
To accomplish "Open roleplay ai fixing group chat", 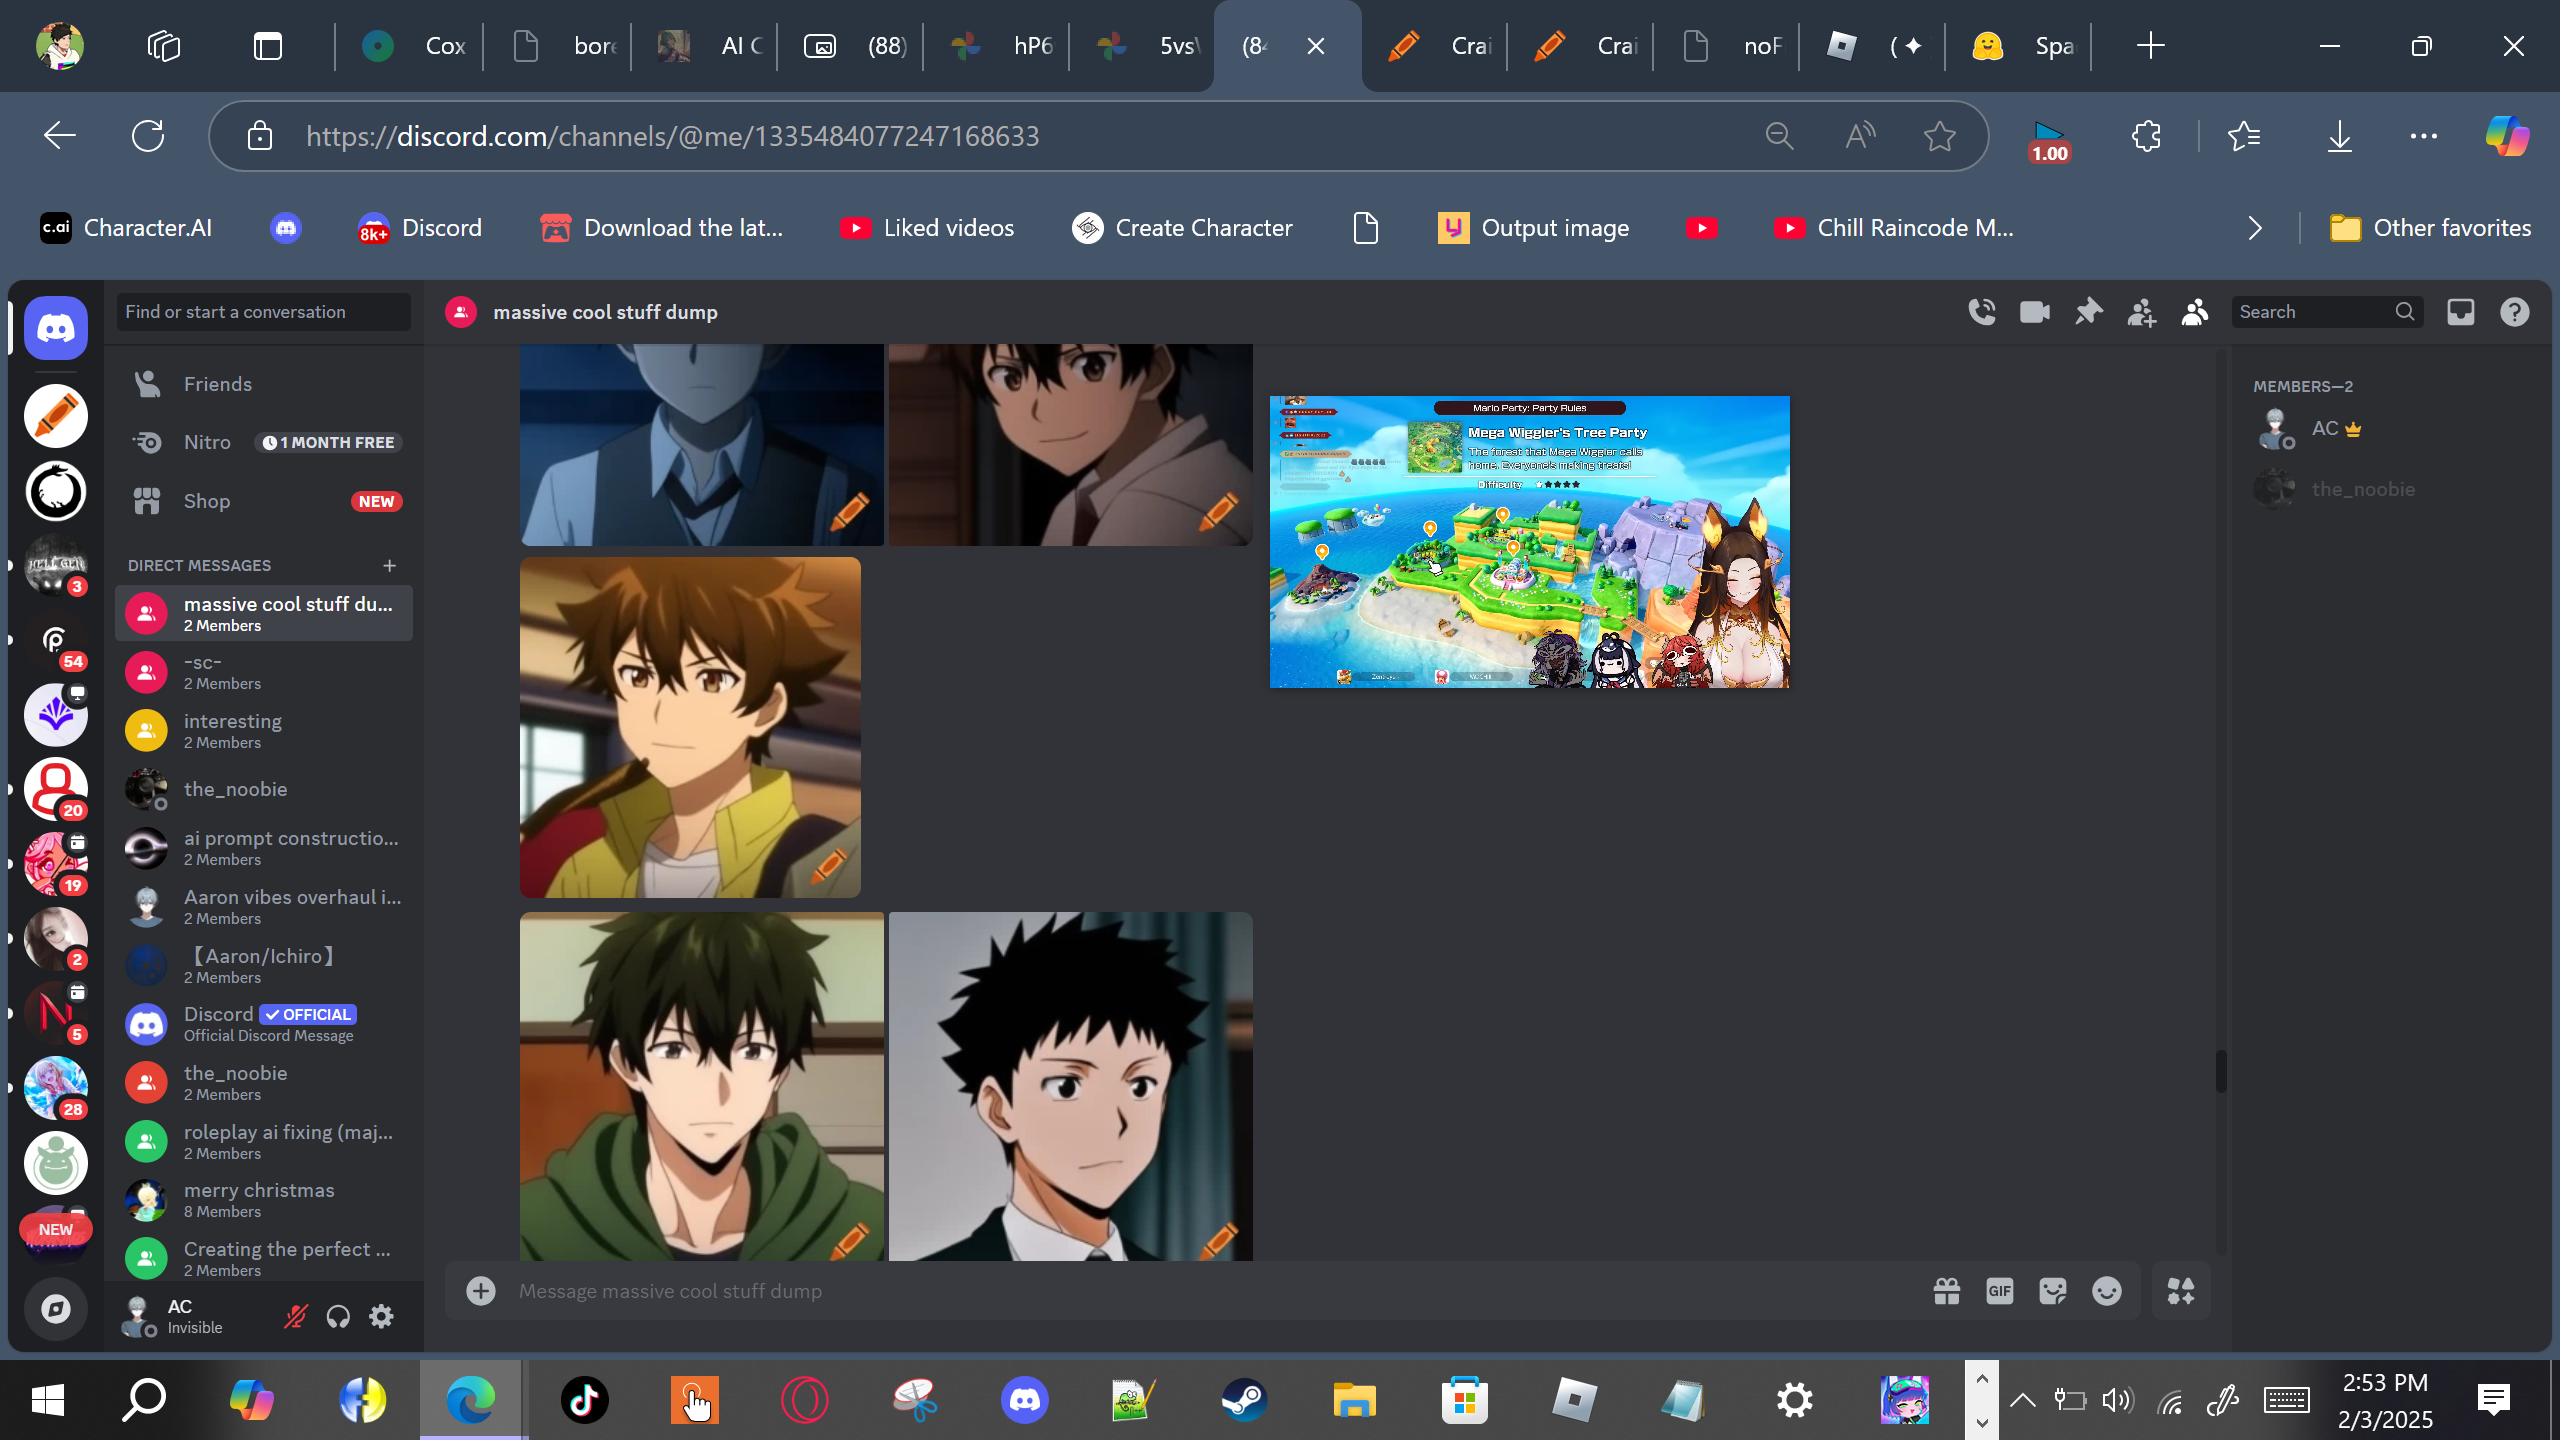I will (x=264, y=1141).
